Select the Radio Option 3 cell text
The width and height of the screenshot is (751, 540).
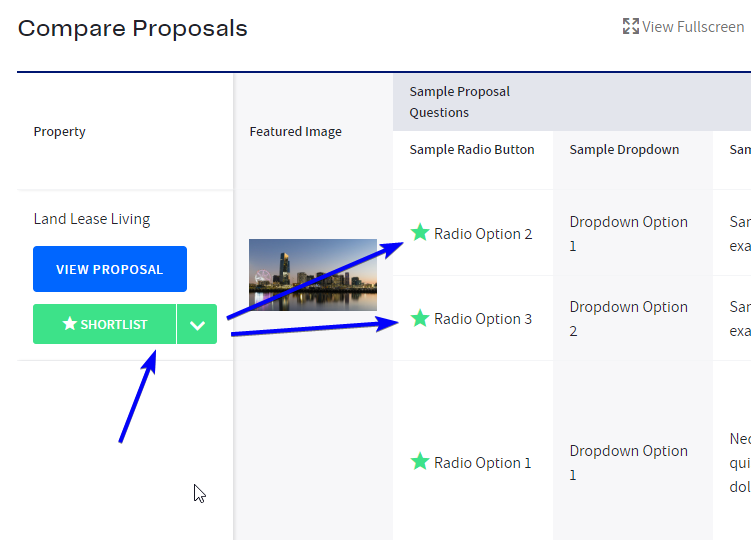pos(483,319)
